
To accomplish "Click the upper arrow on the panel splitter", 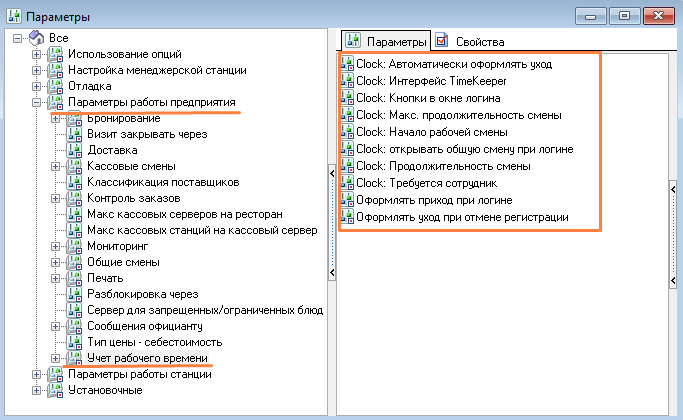I will coord(332,173).
